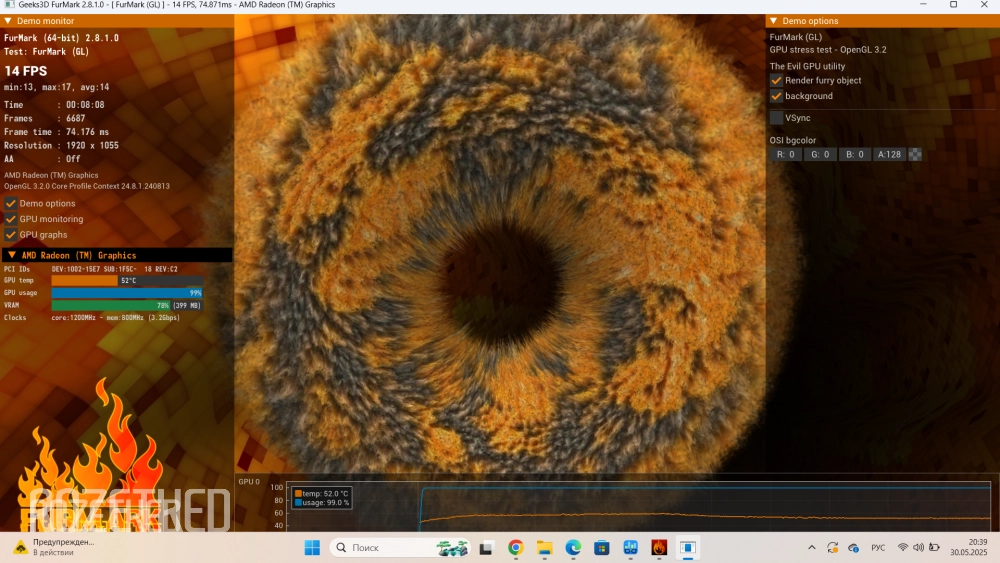Collapse the Demo monitor panel header
The image size is (1000, 563).
click(9, 21)
